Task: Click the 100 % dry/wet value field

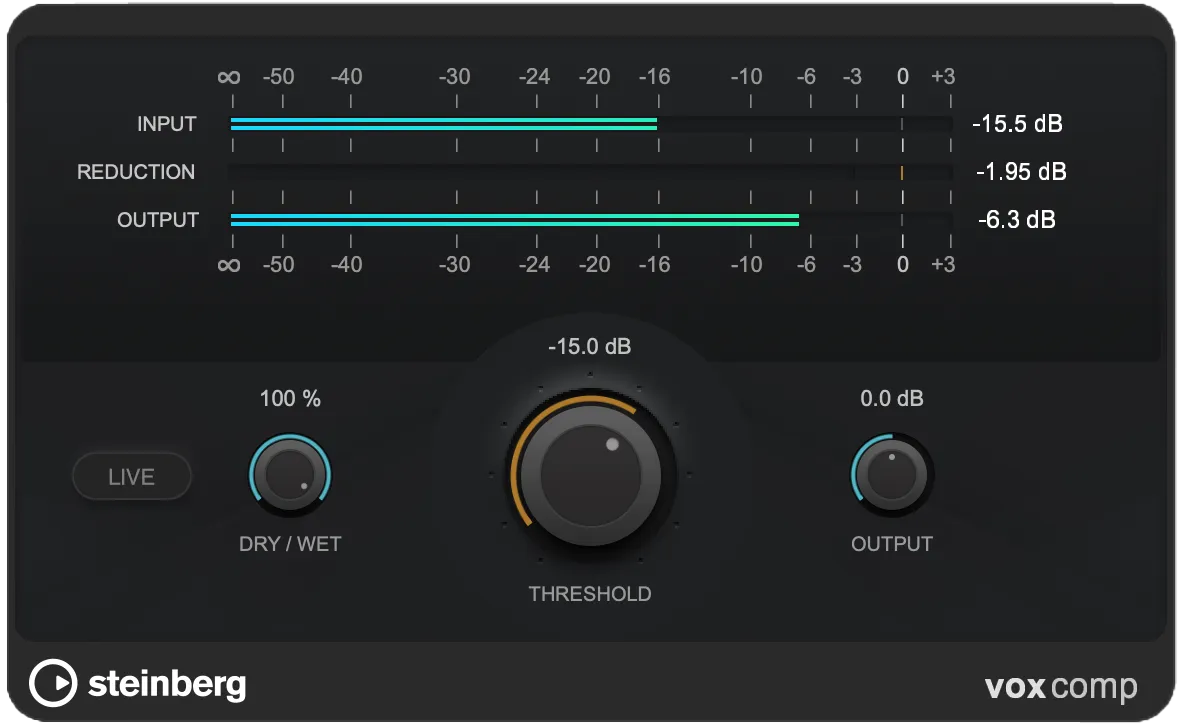Action: (x=290, y=399)
